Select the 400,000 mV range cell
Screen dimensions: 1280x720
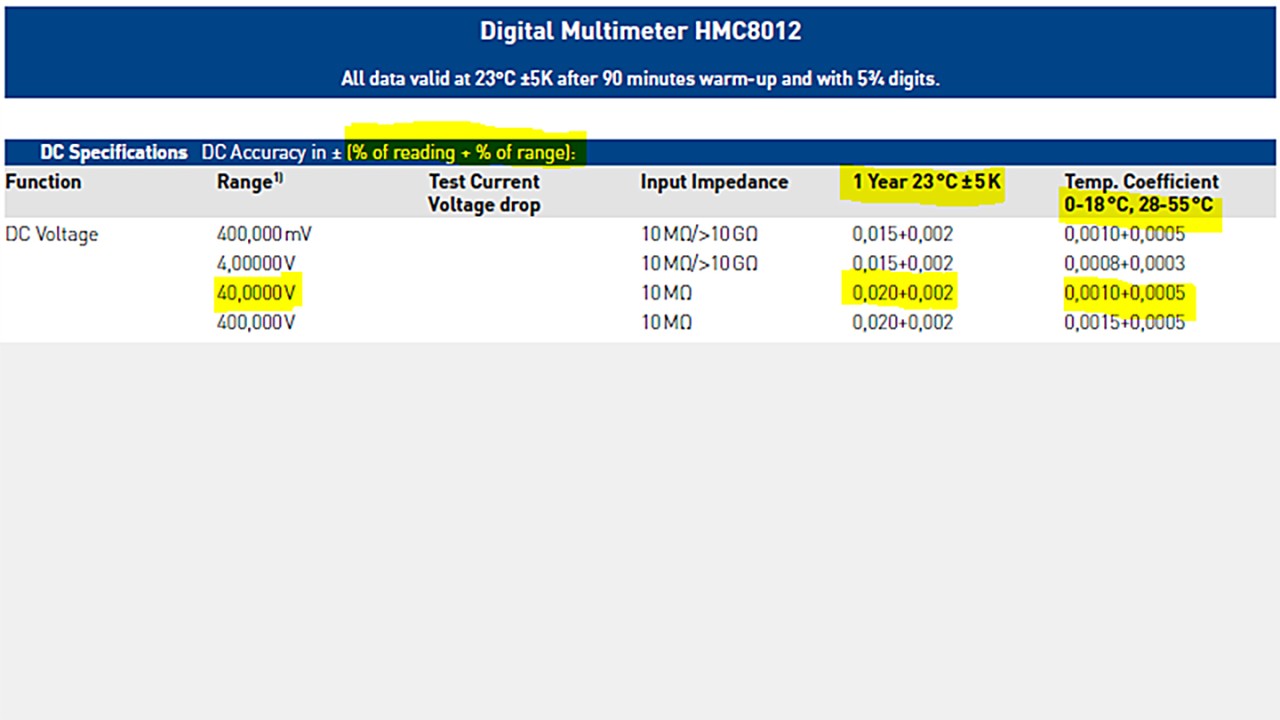[x=265, y=234]
